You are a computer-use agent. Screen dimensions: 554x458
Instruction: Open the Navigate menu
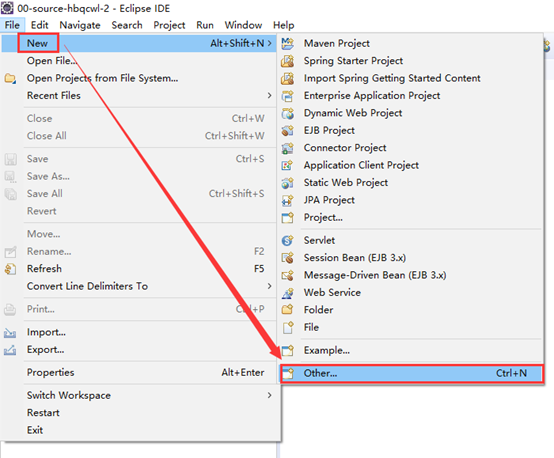click(80, 25)
